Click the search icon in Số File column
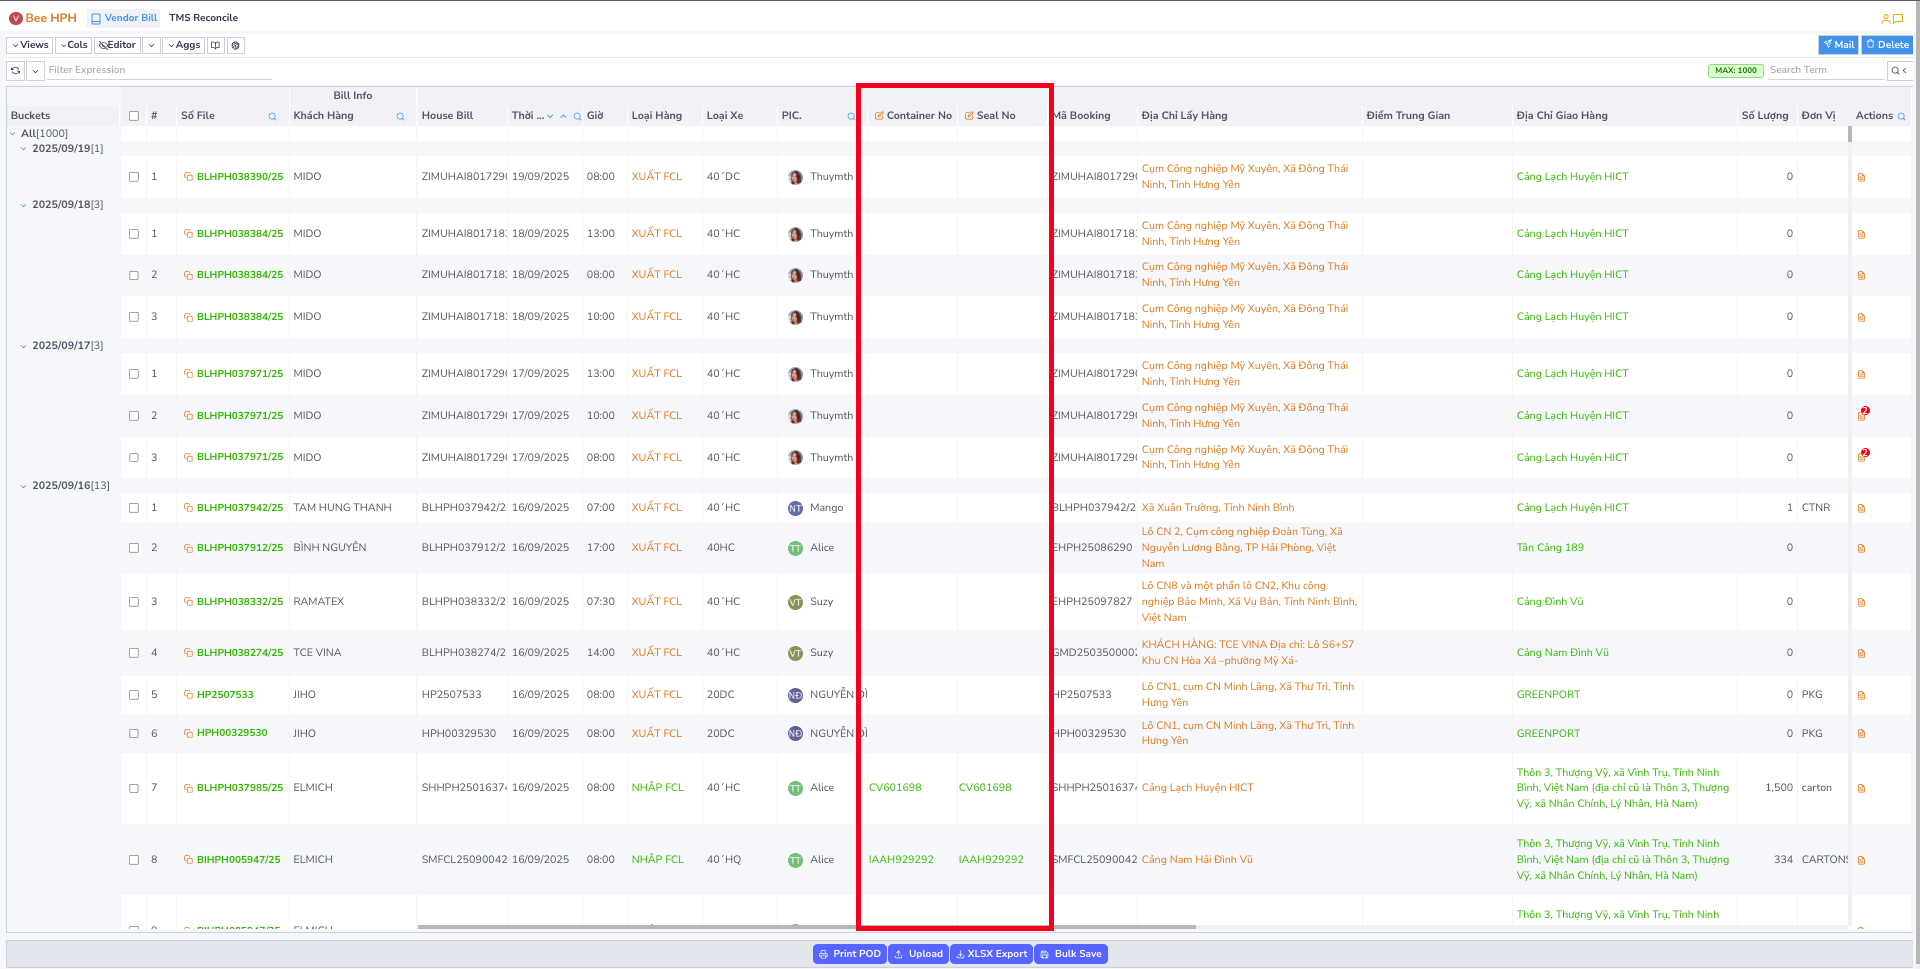 (x=272, y=117)
